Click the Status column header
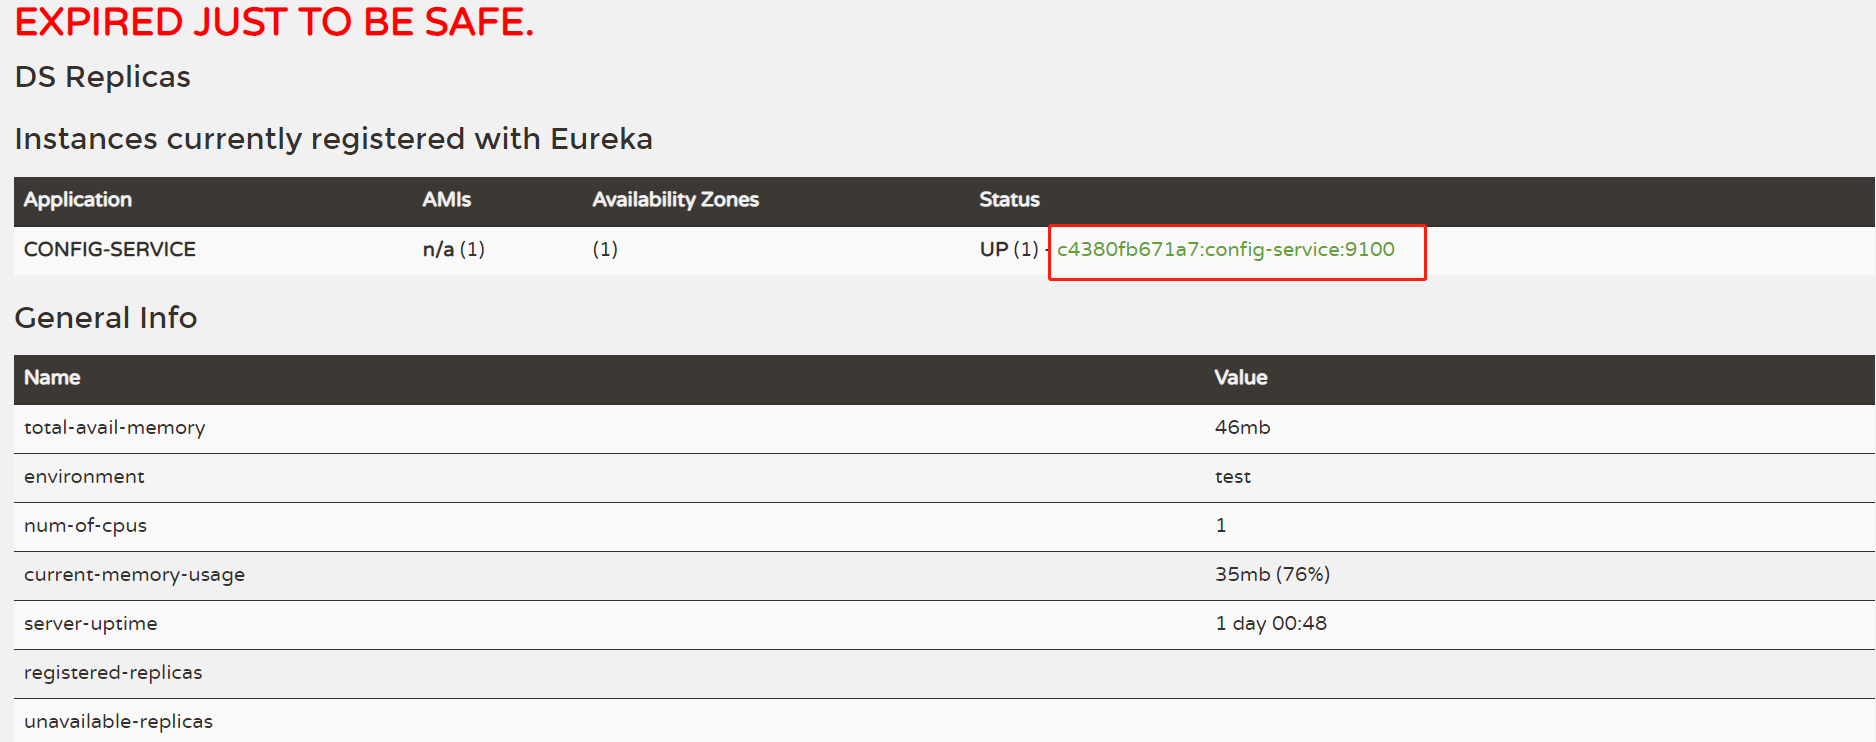1876x742 pixels. coord(1009,200)
